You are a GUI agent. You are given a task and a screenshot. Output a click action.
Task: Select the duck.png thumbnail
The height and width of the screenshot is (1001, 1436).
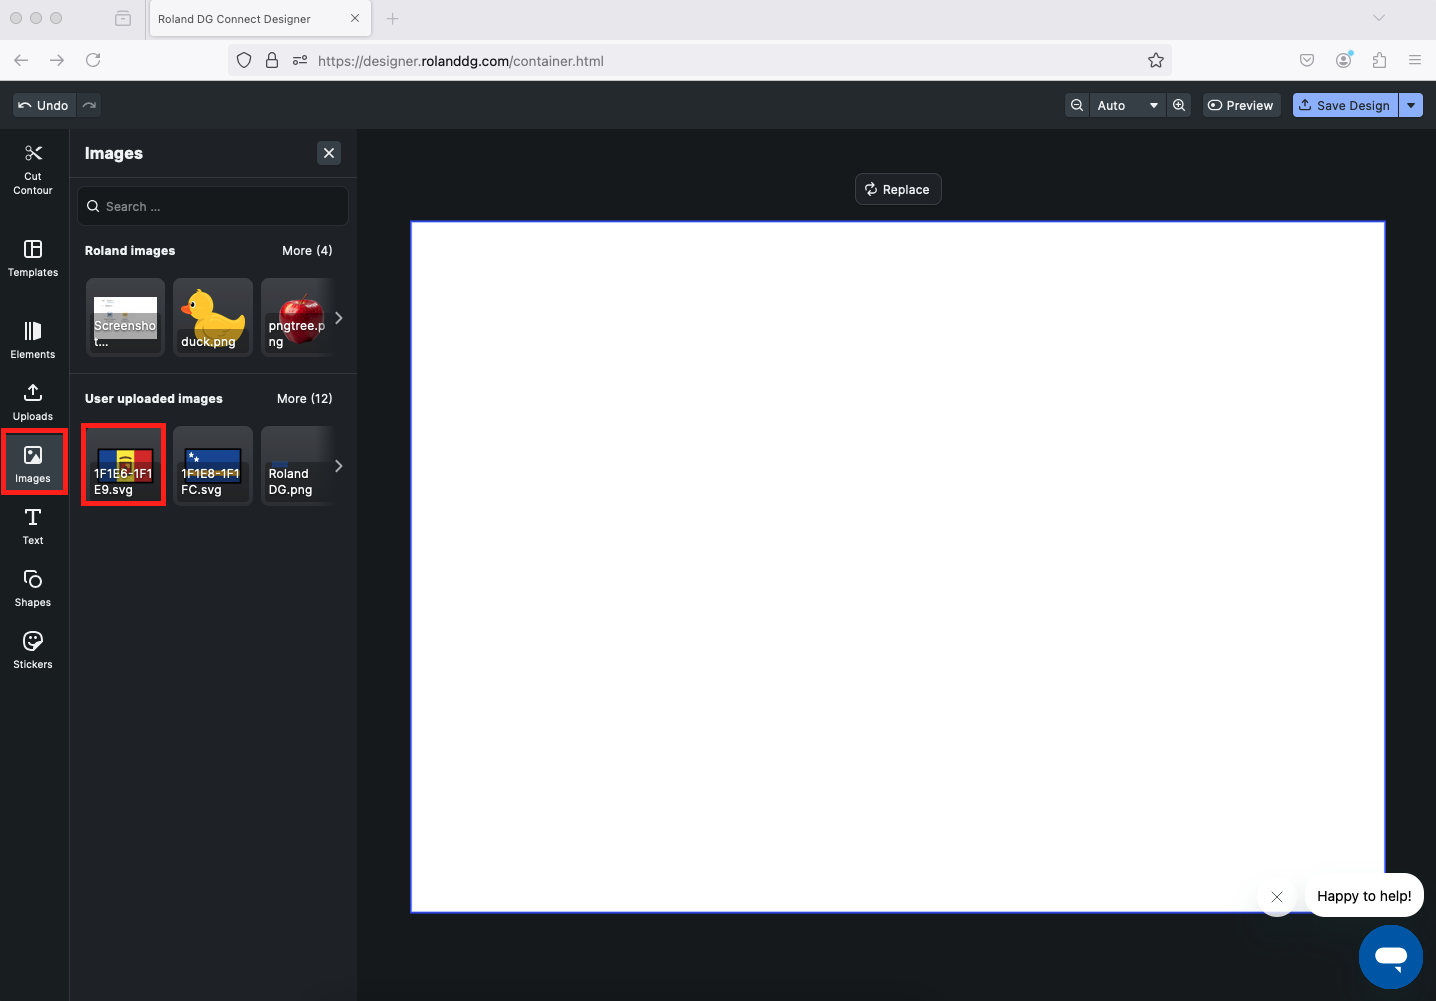coord(213,317)
